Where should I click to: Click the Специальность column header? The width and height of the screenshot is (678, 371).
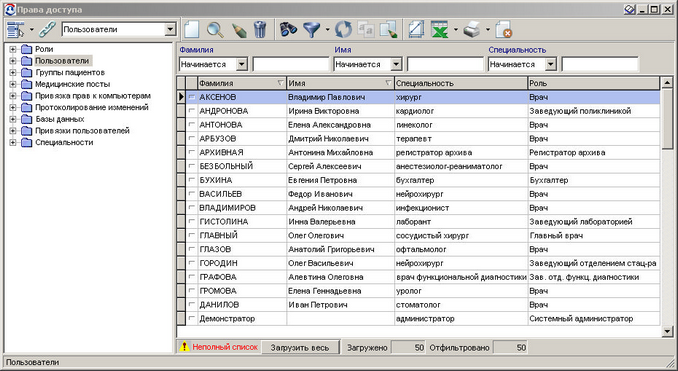pyautogui.click(x=461, y=83)
